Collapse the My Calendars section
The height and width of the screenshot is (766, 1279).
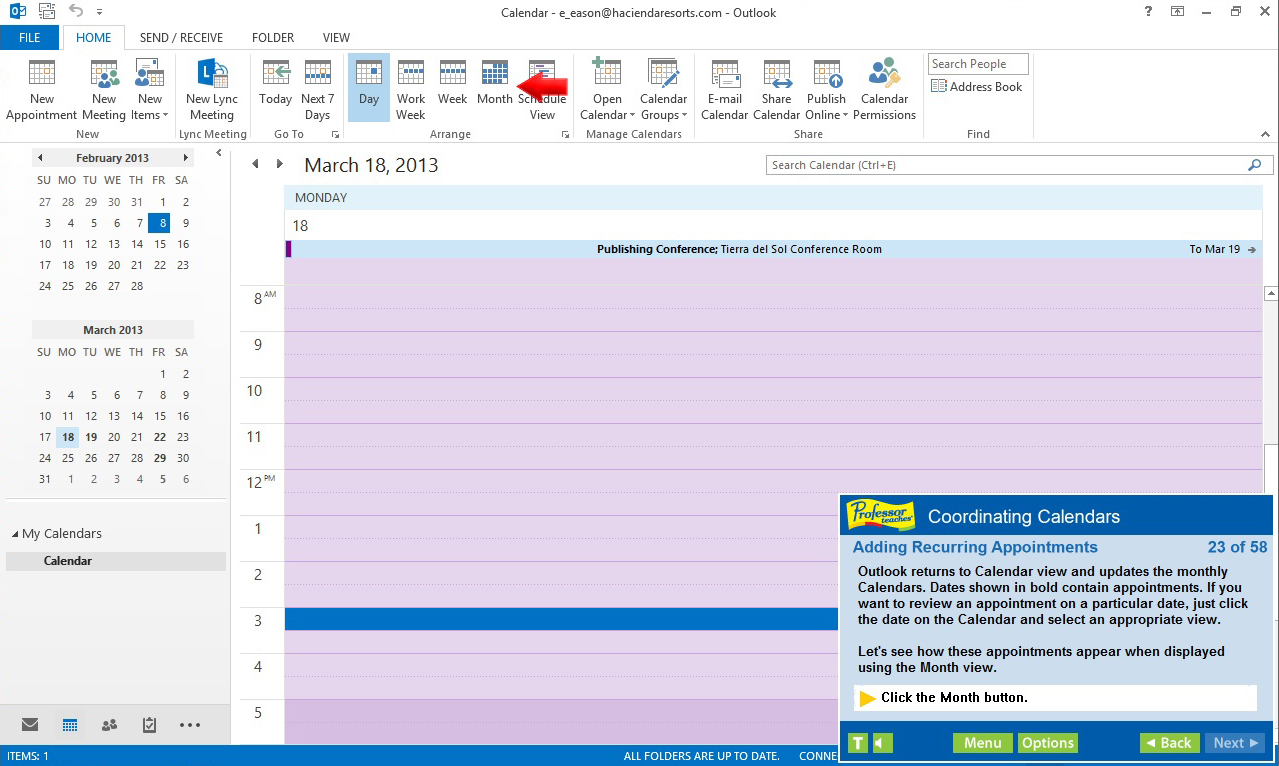pyautogui.click(x=17, y=533)
